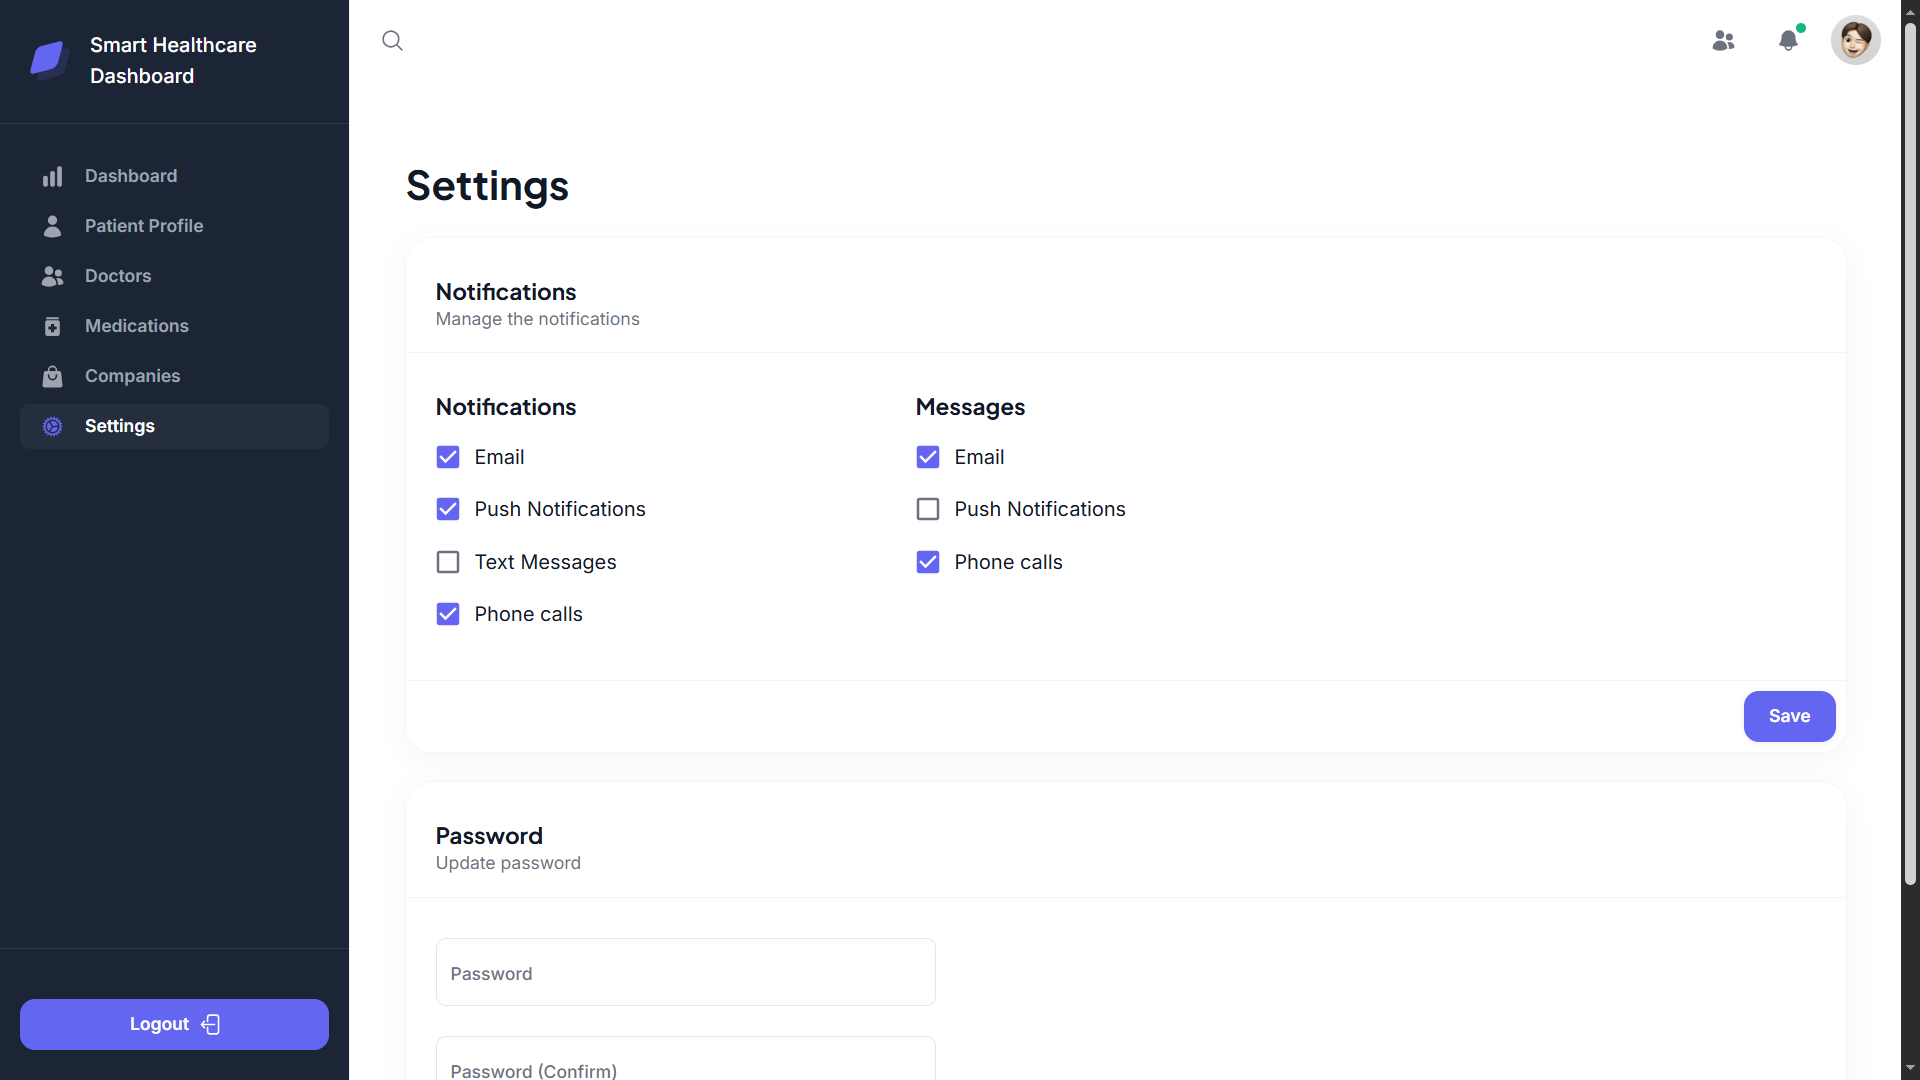1920x1080 pixels.
Task: Click the 'Messages' column heading
Action: (x=970, y=407)
